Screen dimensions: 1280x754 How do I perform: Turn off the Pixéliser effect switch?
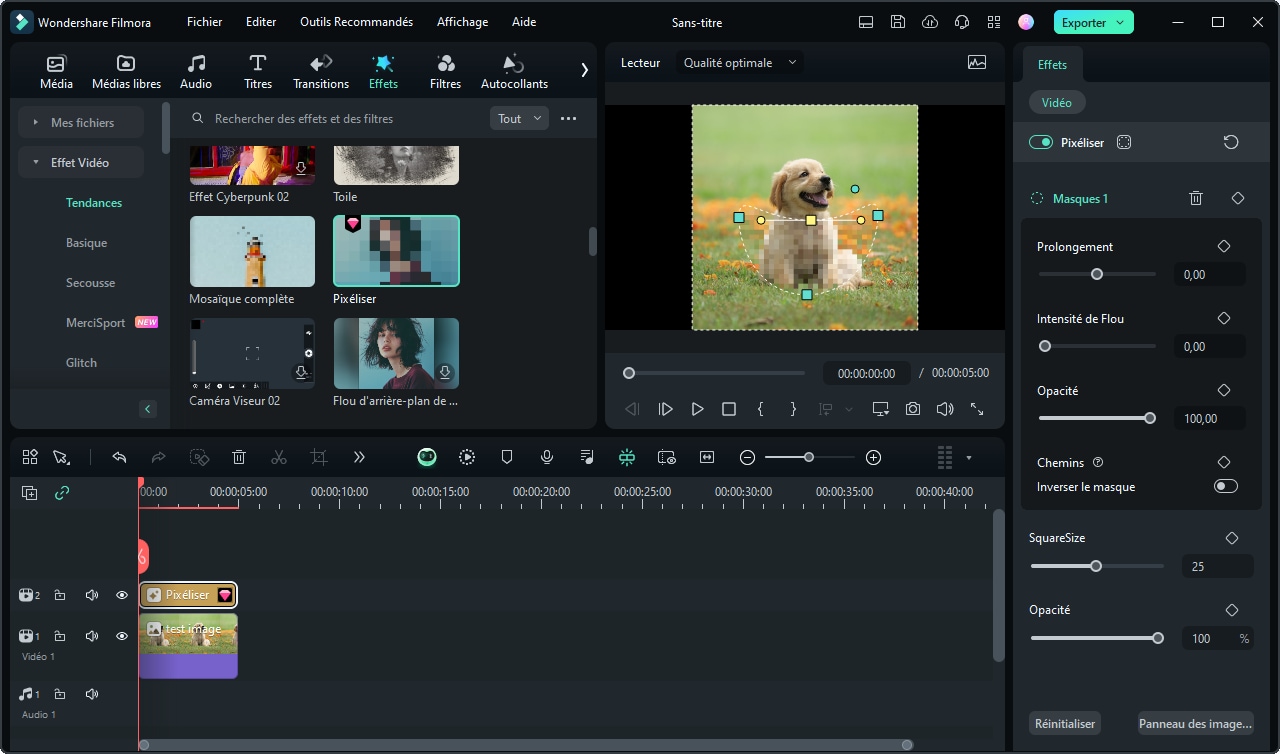click(1041, 142)
